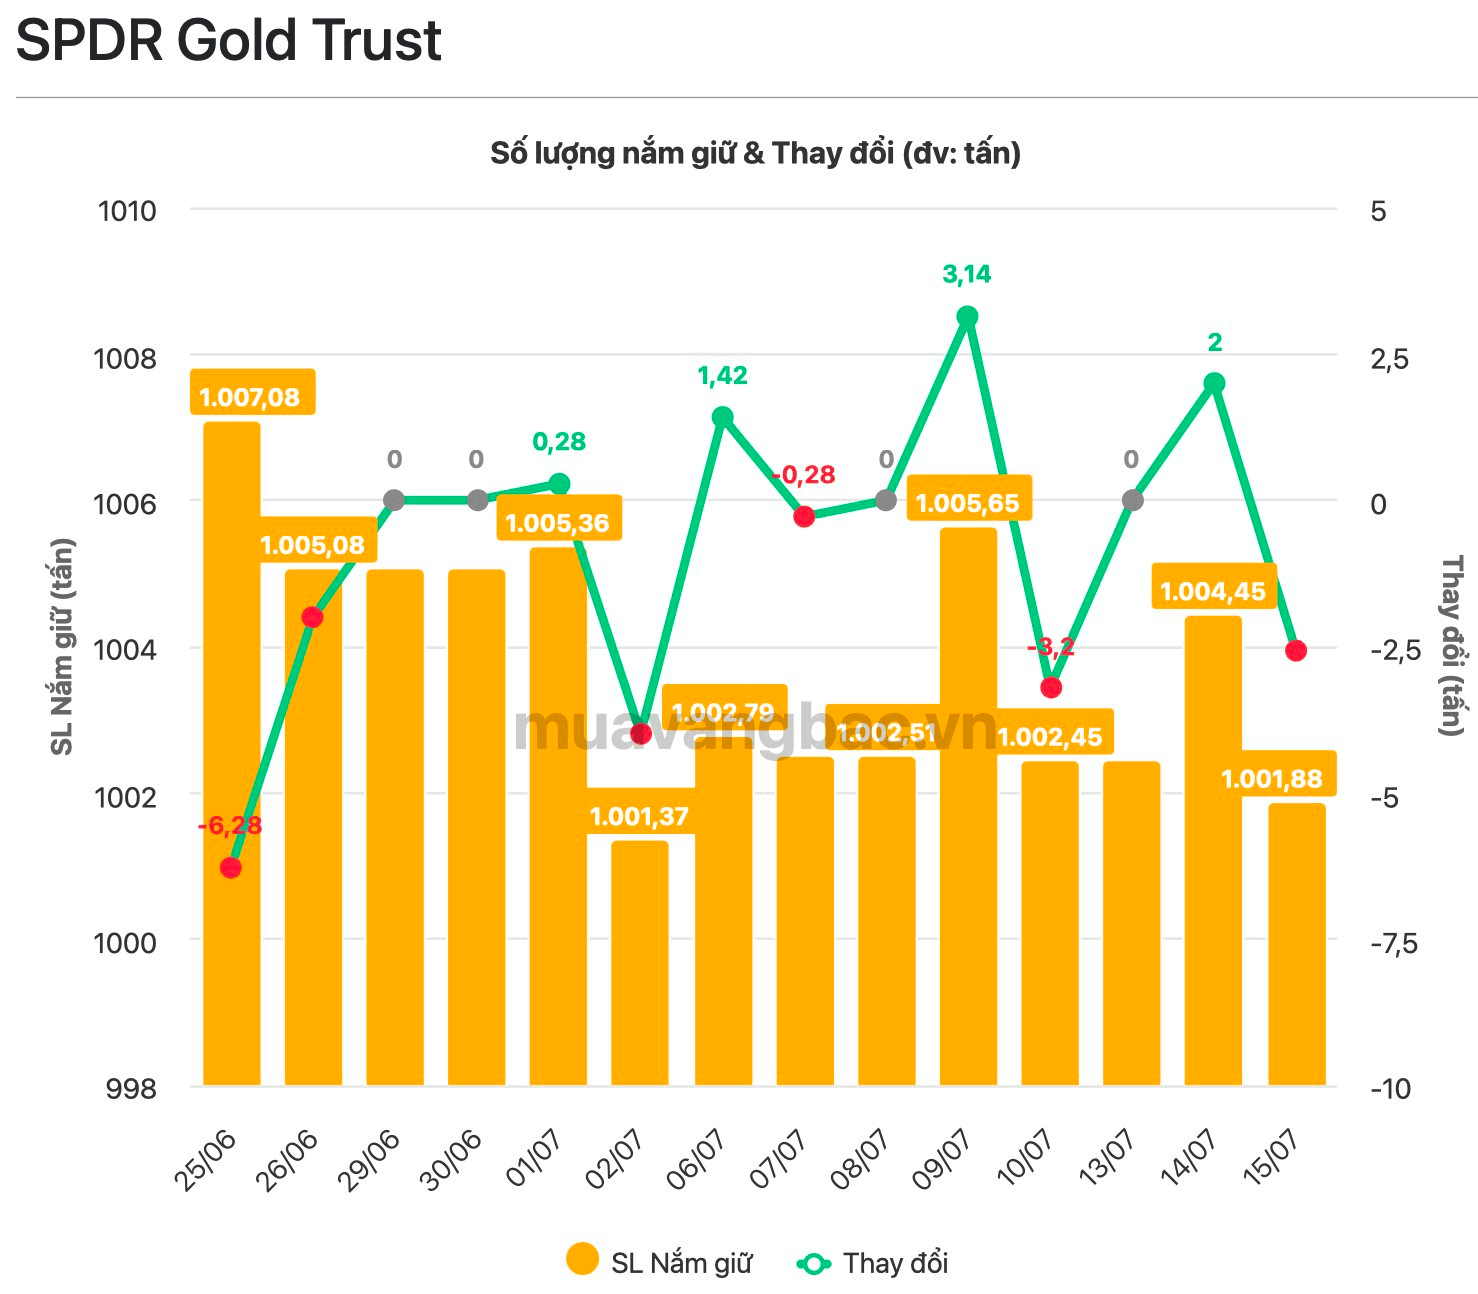
Task: Click the green Thay đổi legend marker
Action: click(x=813, y=1264)
